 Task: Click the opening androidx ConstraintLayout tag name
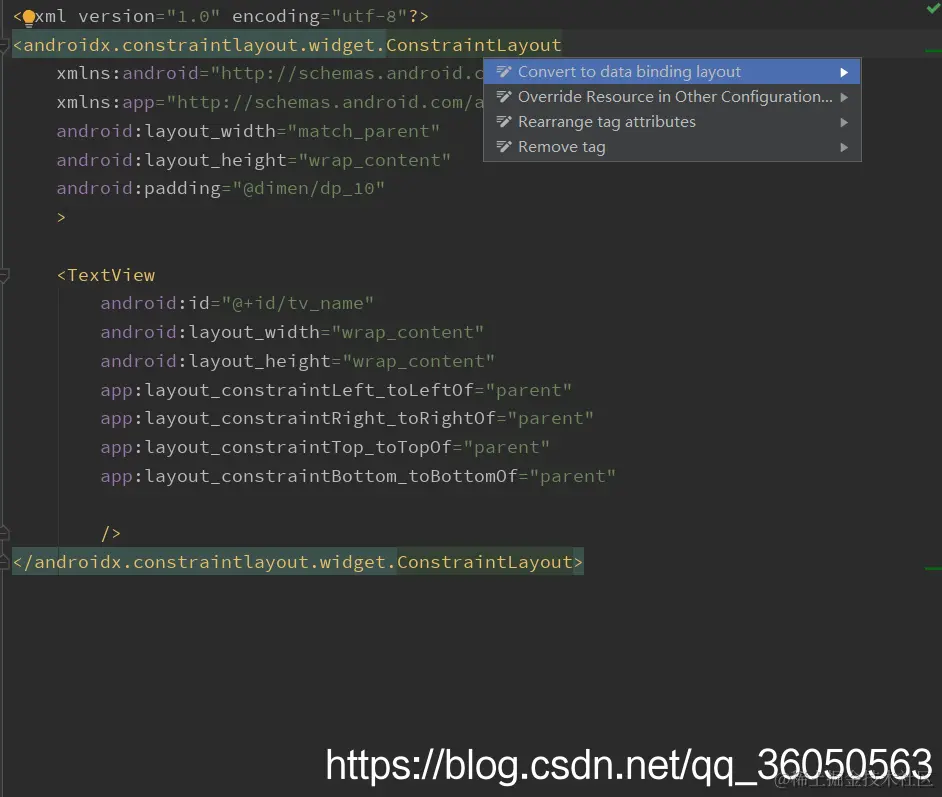(292, 45)
